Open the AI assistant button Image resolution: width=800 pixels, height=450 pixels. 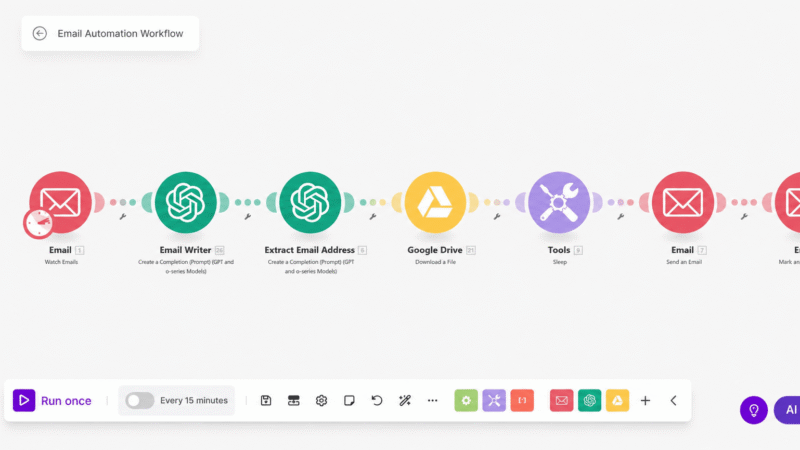pos(788,410)
